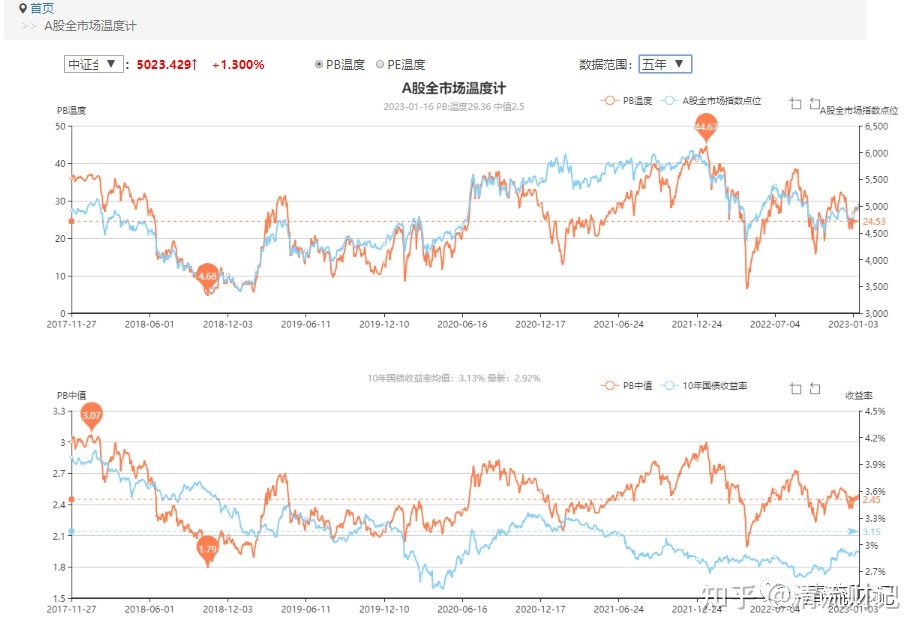Click the 24.53 average line label
This screenshot has height=635, width=924.
point(874,221)
